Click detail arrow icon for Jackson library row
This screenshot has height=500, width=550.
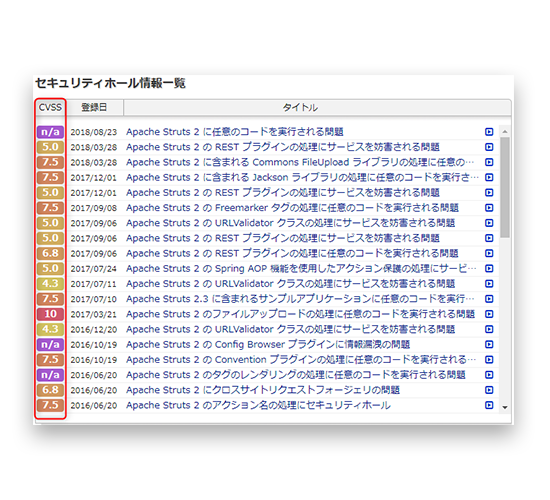pos(489,178)
